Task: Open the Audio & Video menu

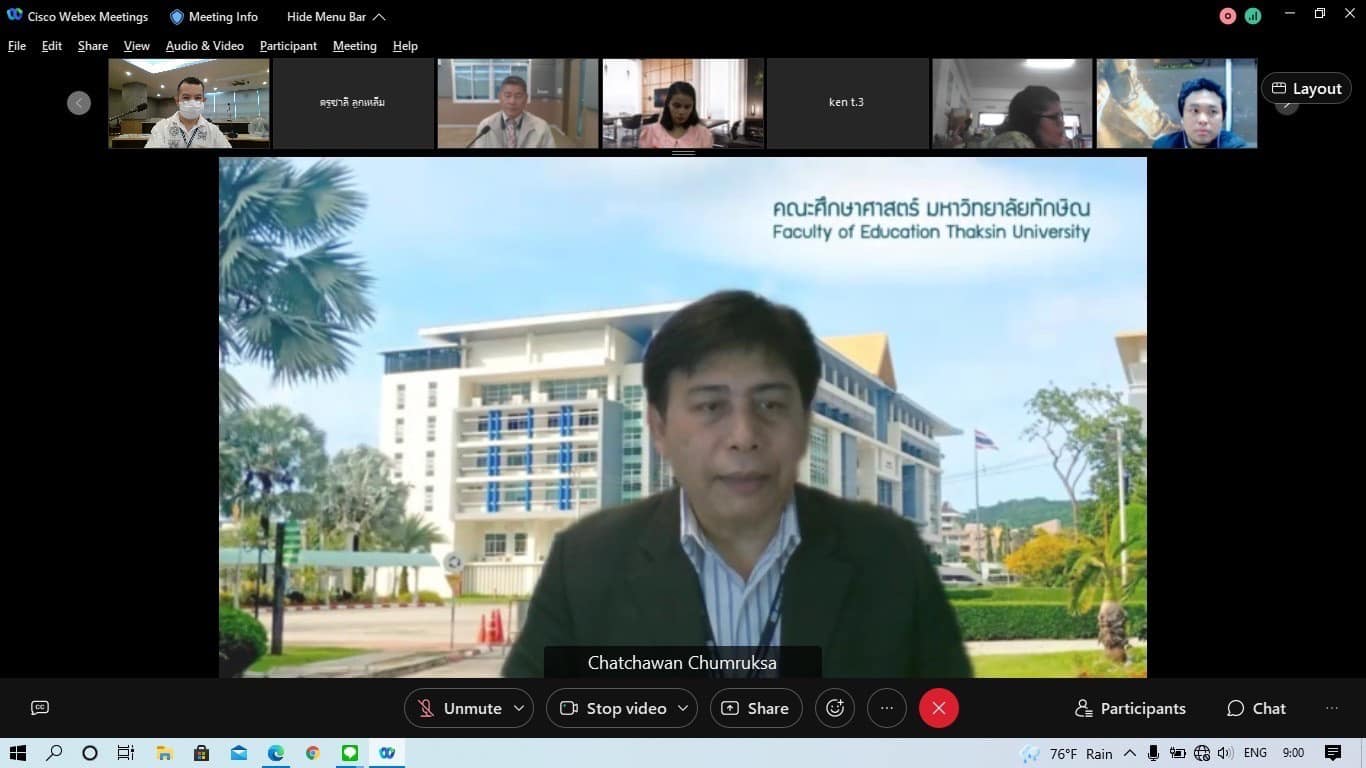Action: coord(205,46)
